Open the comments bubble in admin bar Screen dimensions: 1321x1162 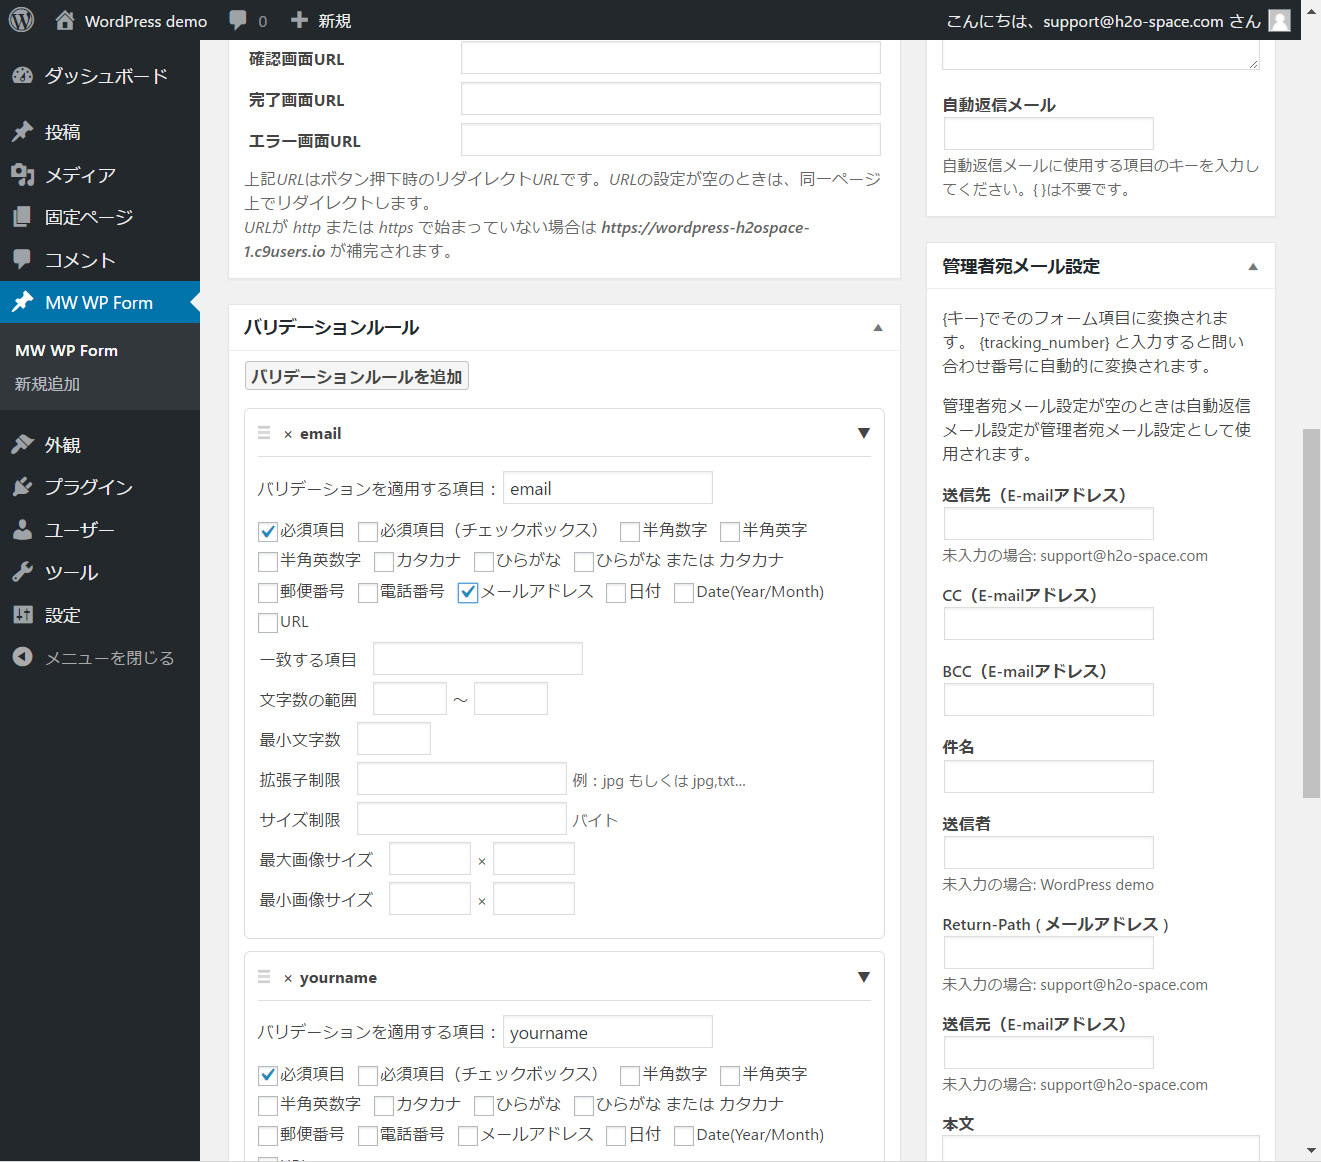coord(238,20)
